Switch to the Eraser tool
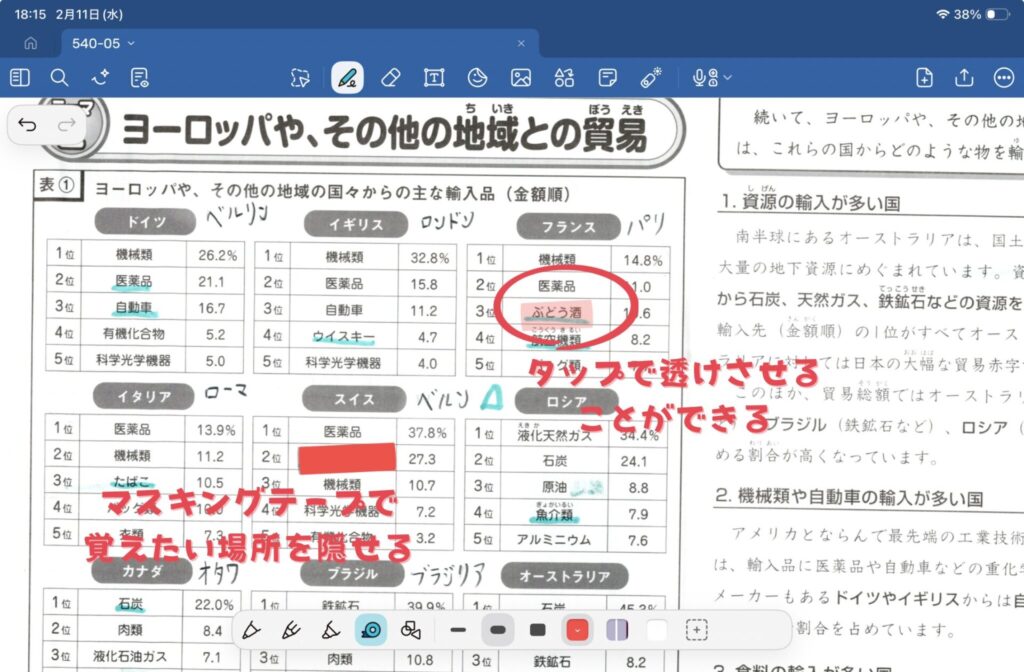Viewport: 1024px width, 672px height. (392, 79)
